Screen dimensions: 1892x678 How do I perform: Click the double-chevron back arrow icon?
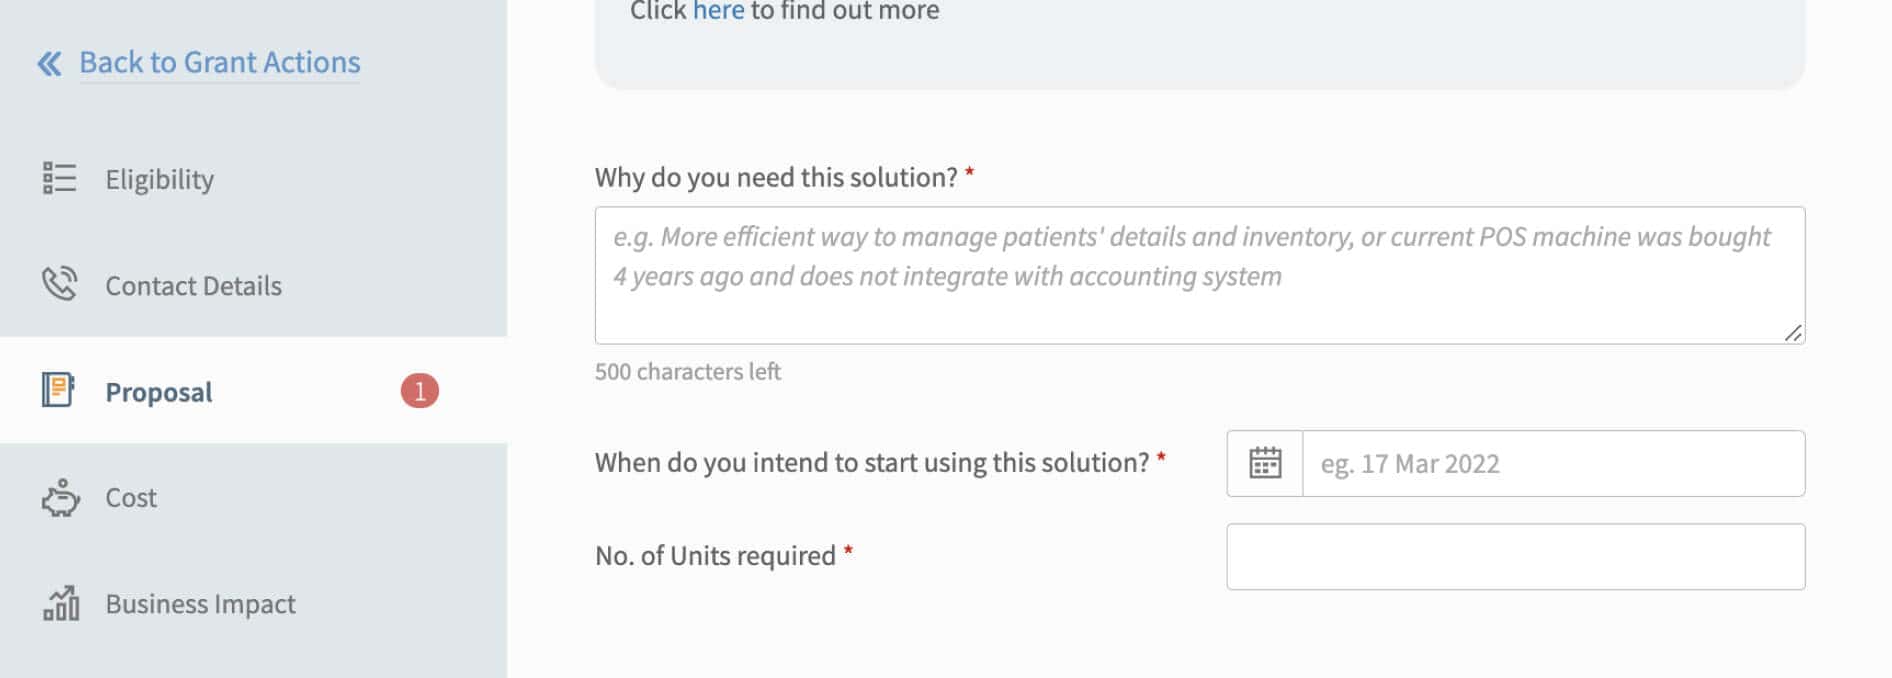pos(49,64)
